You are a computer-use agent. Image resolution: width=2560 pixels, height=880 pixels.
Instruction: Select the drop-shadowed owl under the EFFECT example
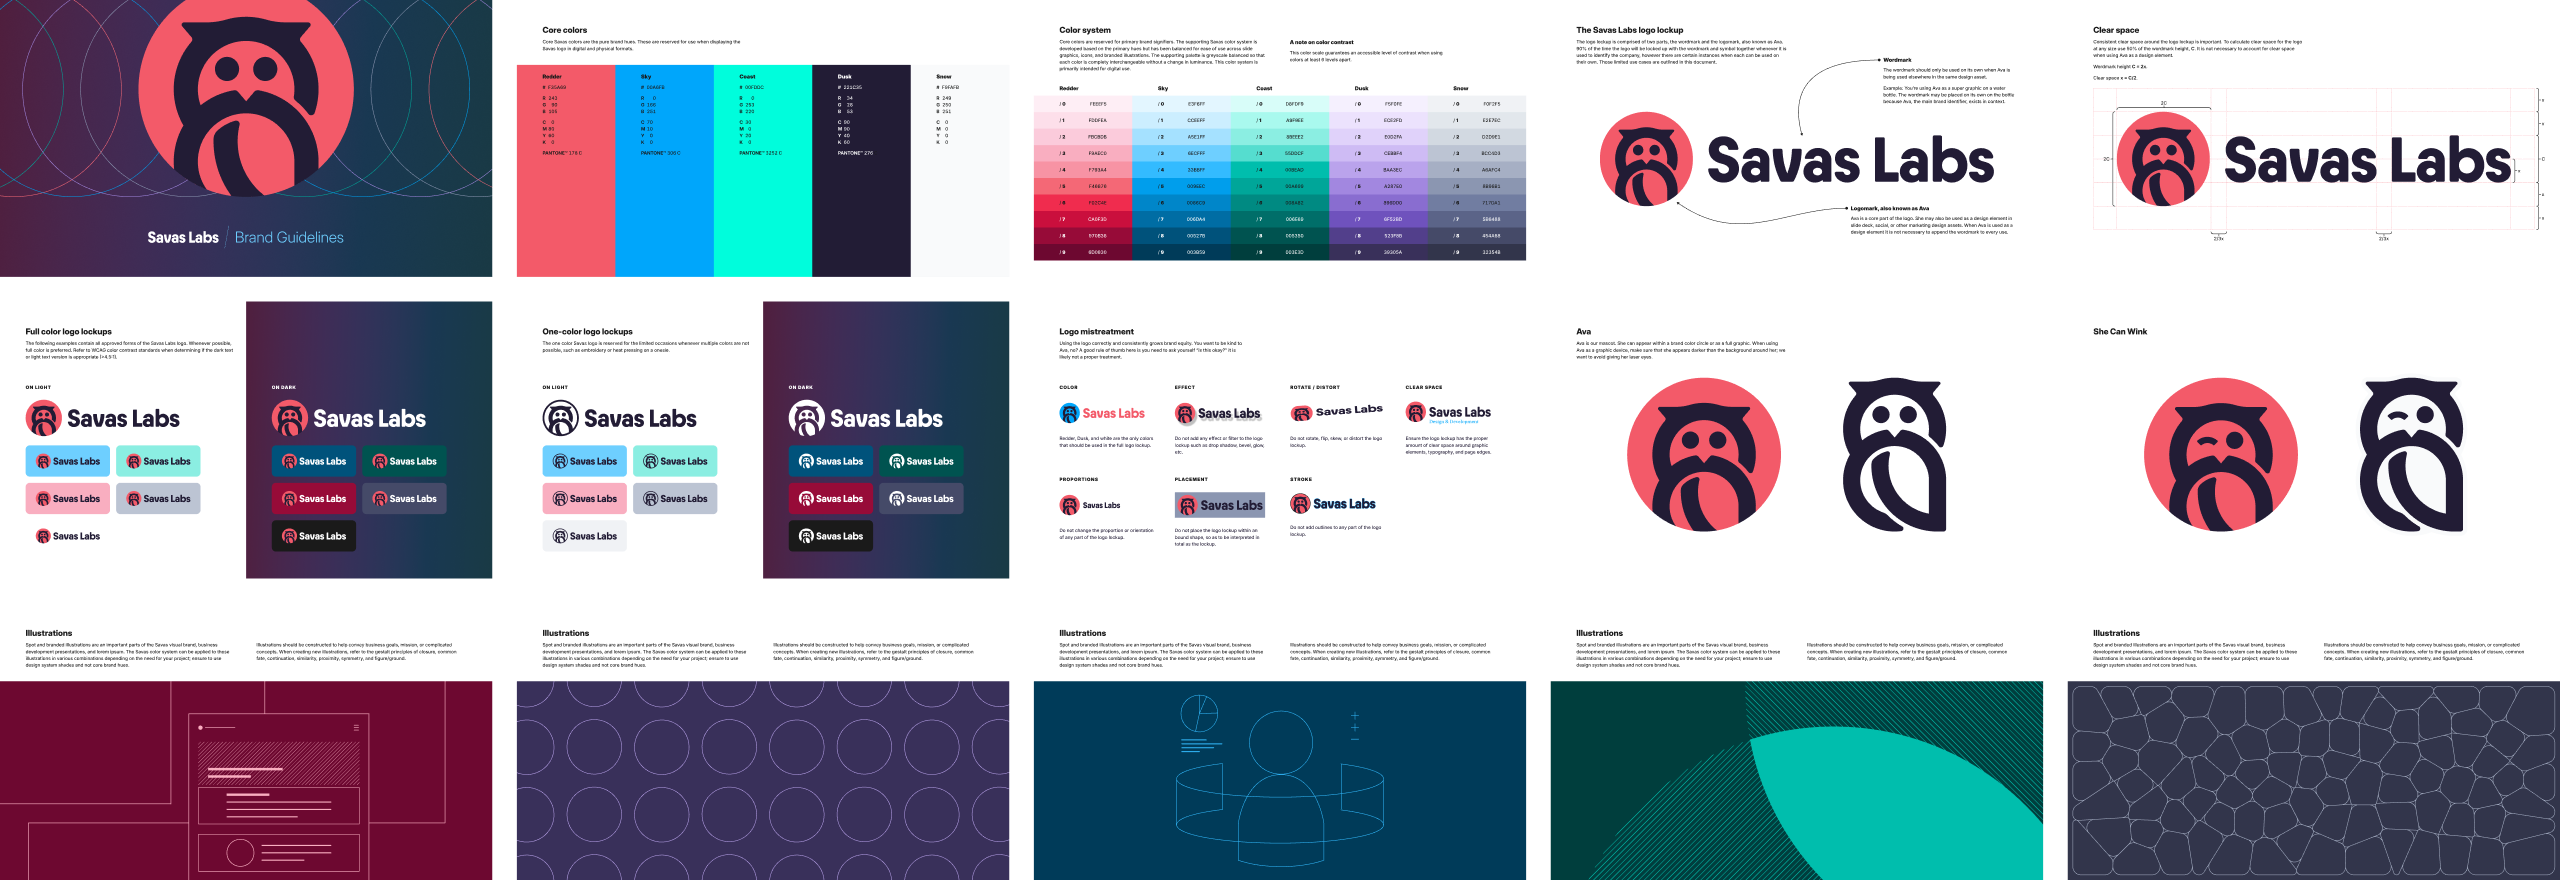click(1185, 413)
